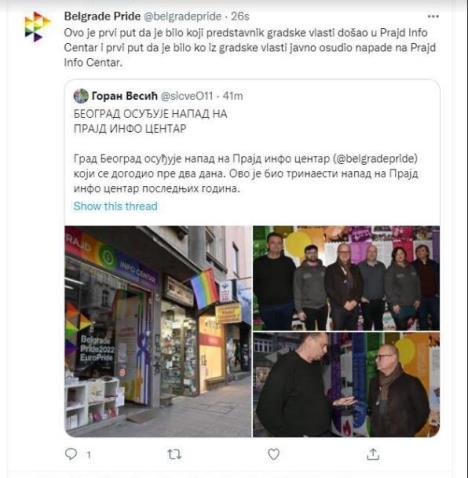Image resolution: width=468 pixels, height=478 pixels.
Task: Open the @belgradepride mention in quoted tweet
Action: 375,159
